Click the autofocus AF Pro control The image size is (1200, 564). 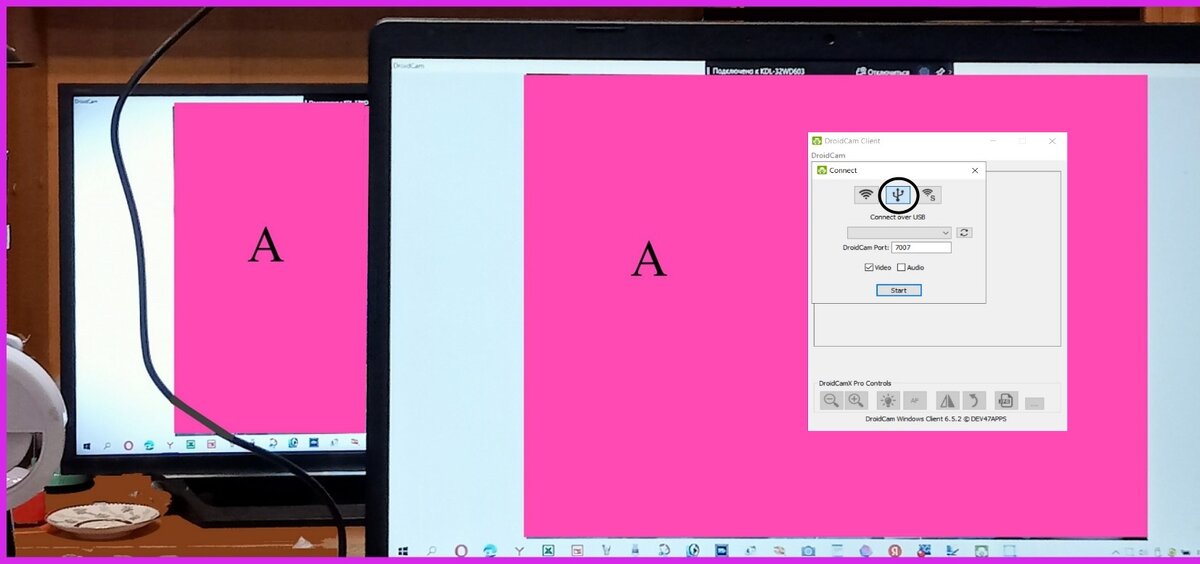click(x=915, y=400)
